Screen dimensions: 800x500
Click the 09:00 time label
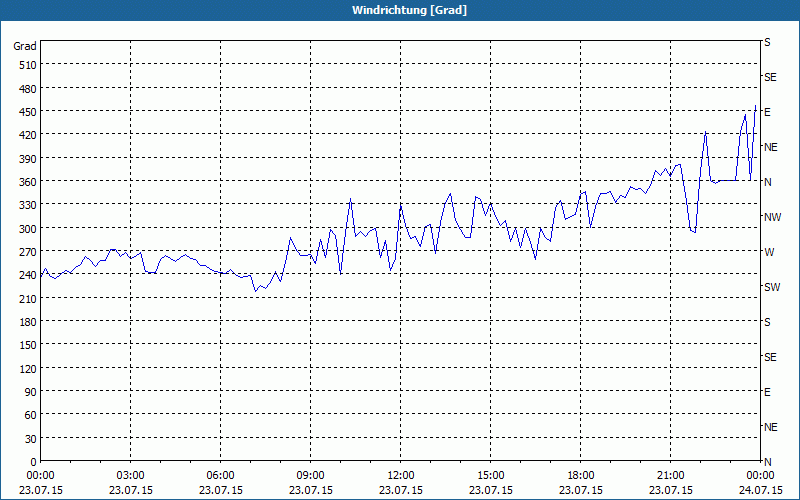(x=311, y=476)
